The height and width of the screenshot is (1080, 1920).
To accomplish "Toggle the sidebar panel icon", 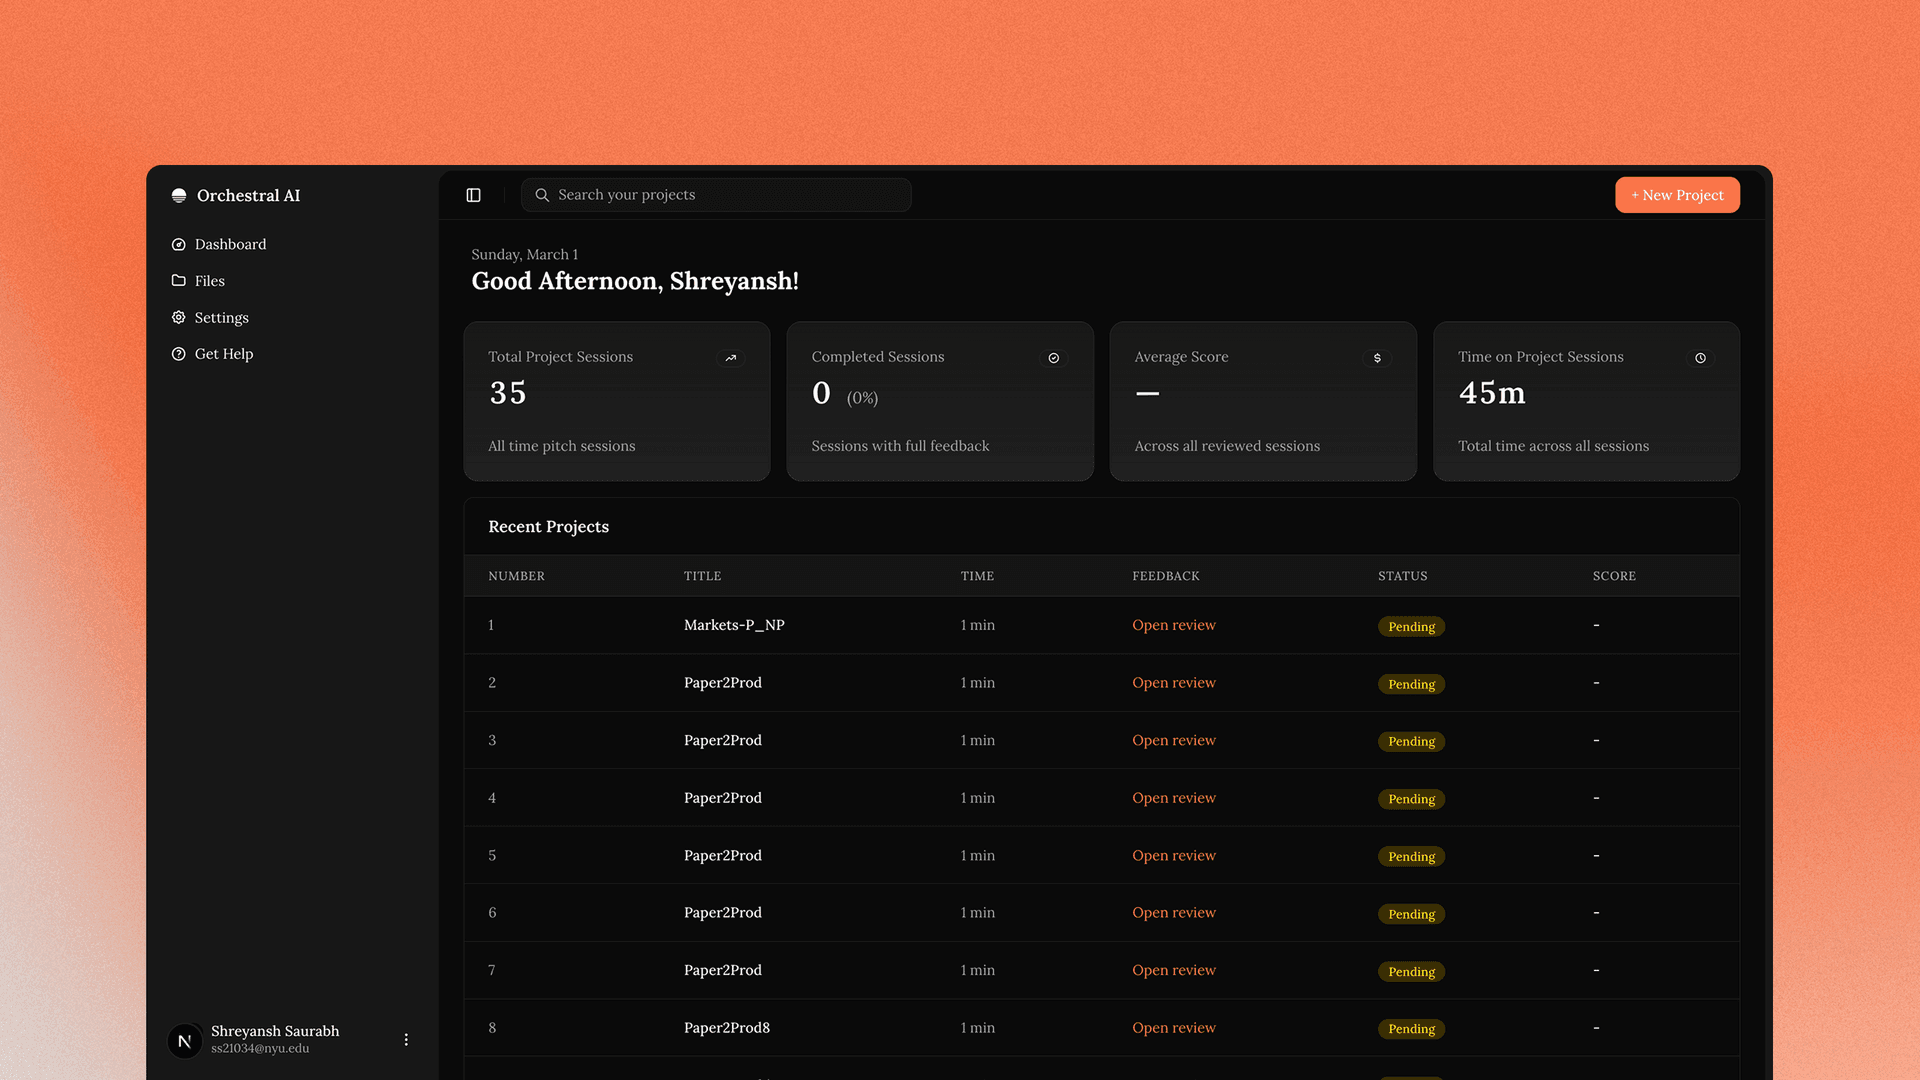I will 474,195.
